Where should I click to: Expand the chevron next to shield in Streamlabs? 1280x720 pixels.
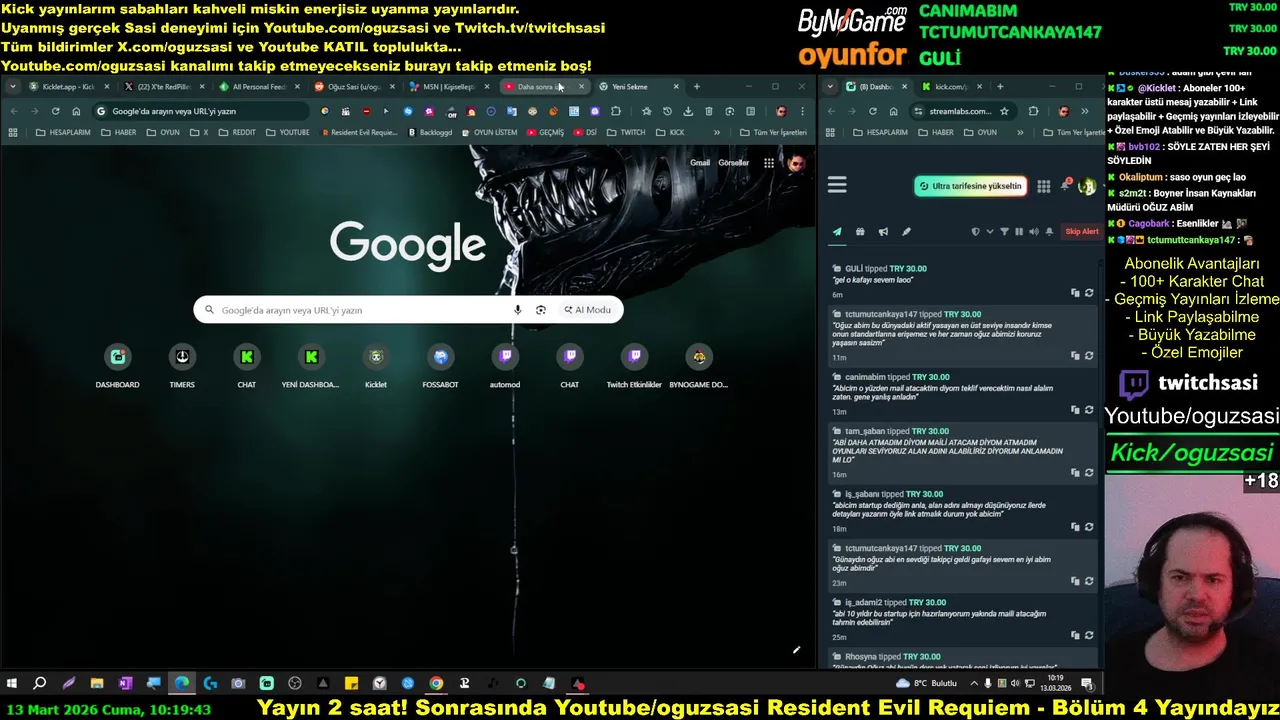point(990,232)
